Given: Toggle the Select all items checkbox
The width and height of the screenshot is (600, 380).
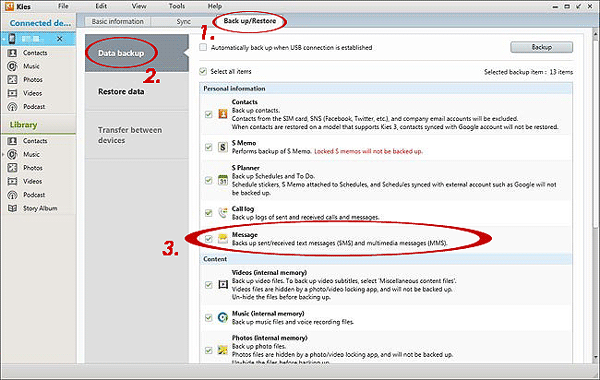Looking at the screenshot, I should click(203, 72).
